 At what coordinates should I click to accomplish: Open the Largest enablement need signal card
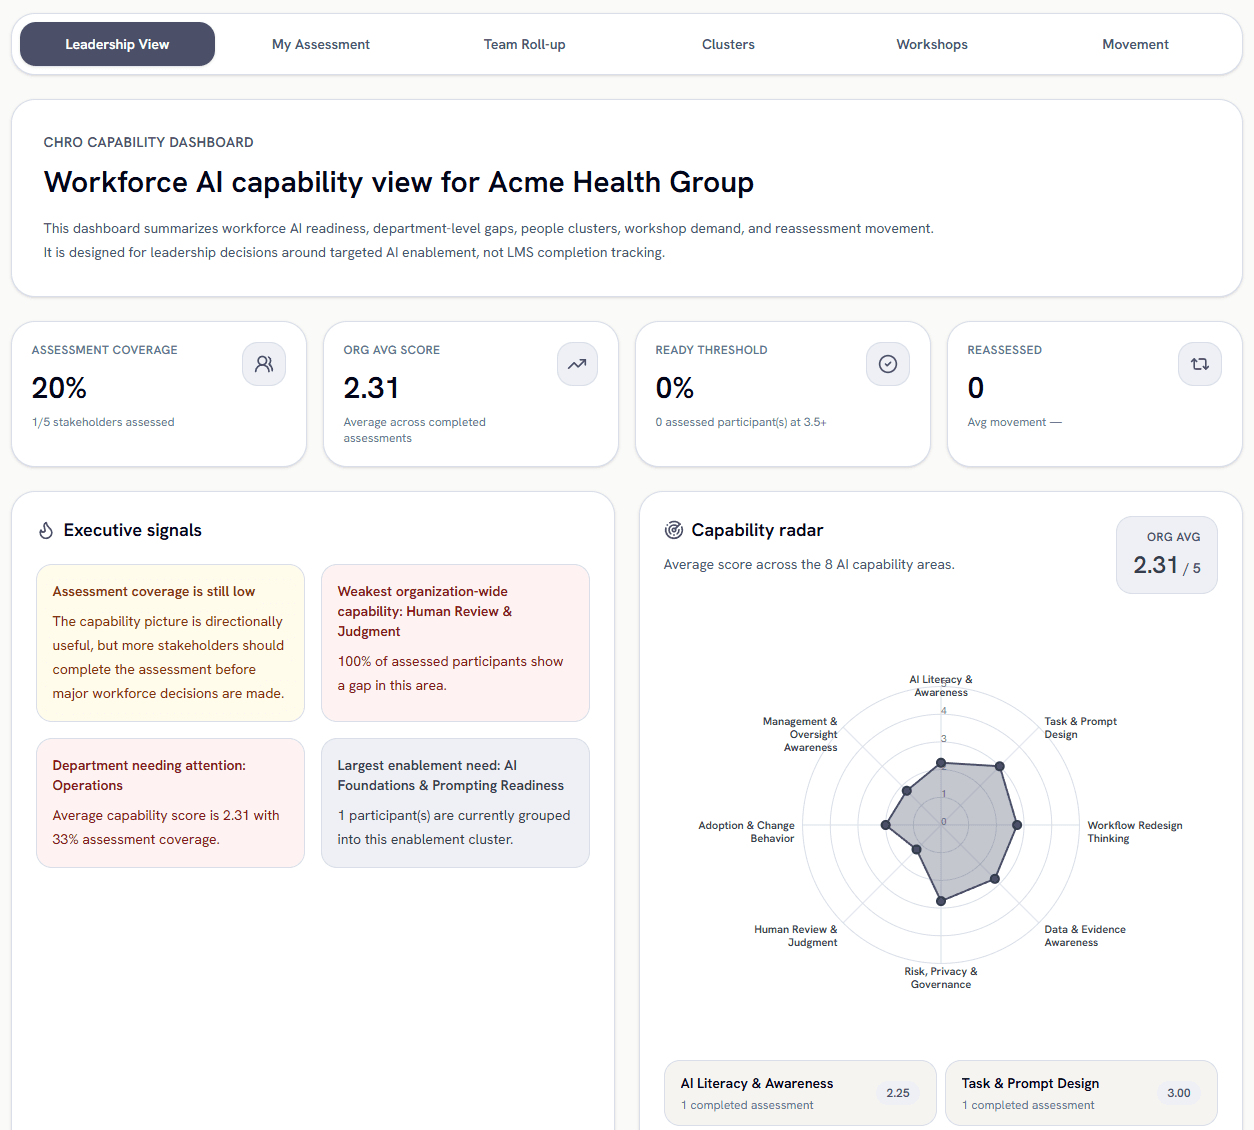click(455, 803)
